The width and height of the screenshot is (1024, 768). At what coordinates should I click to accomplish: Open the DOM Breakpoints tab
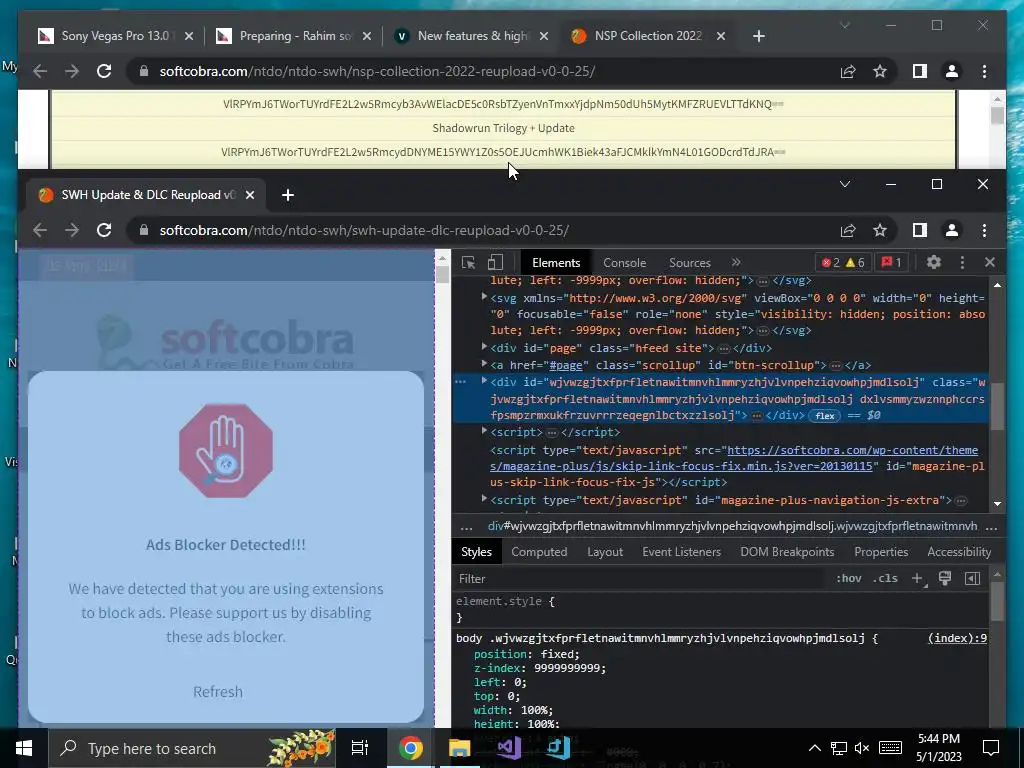pyautogui.click(x=787, y=552)
